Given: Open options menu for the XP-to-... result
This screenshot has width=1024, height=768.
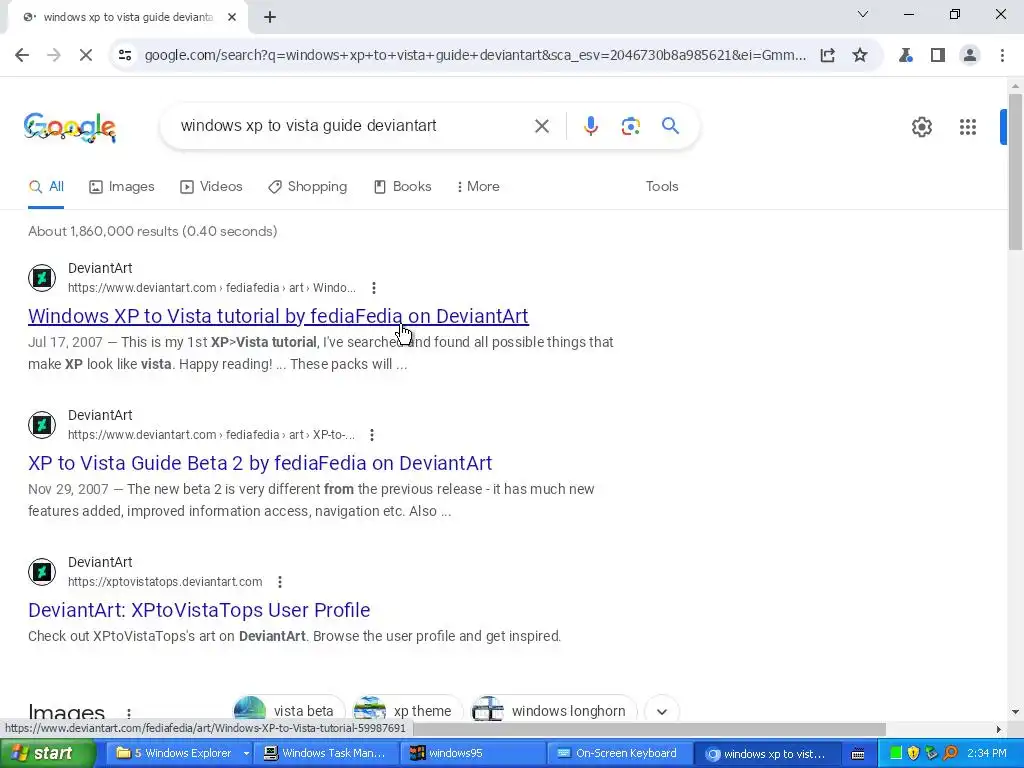Looking at the screenshot, I should (372, 435).
